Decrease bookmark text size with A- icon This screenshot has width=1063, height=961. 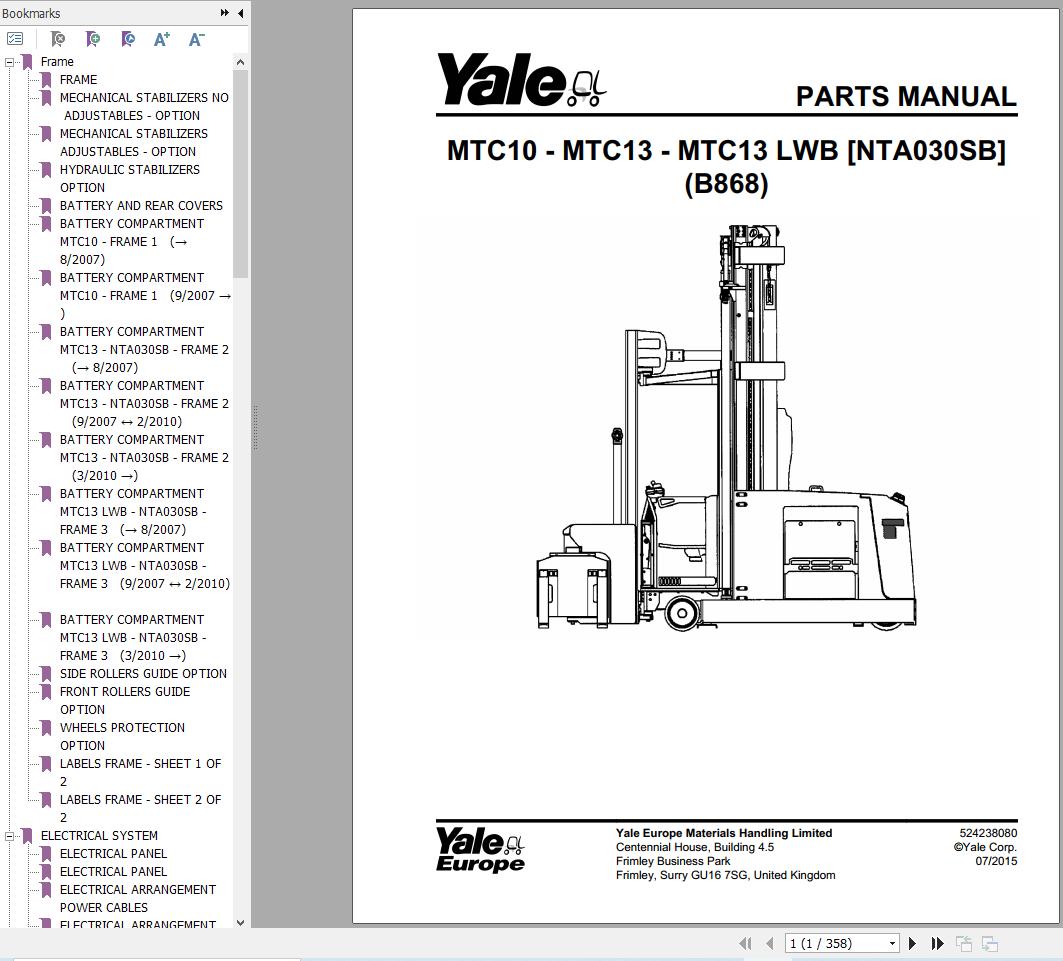click(x=195, y=38)
